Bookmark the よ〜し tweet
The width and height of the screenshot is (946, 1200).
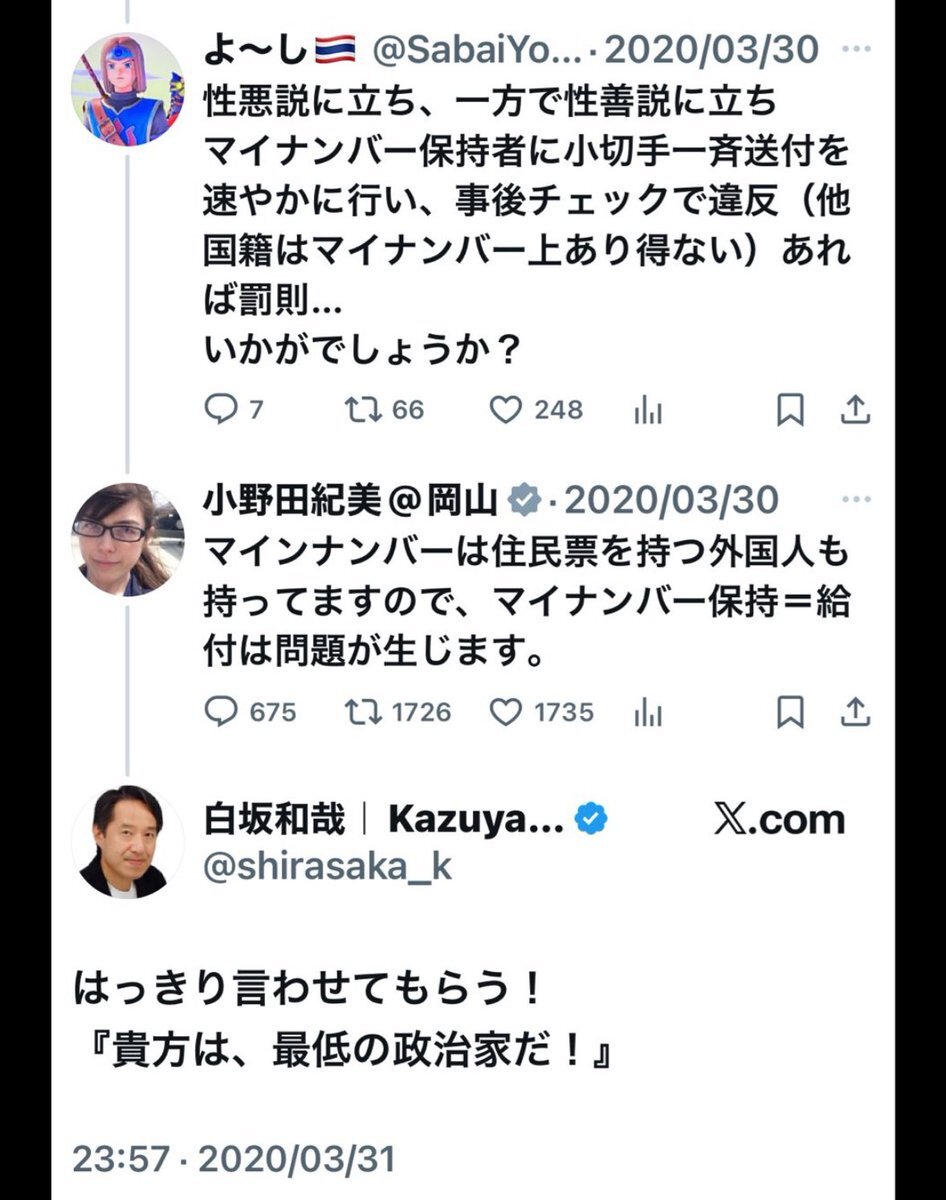[790, 410]
